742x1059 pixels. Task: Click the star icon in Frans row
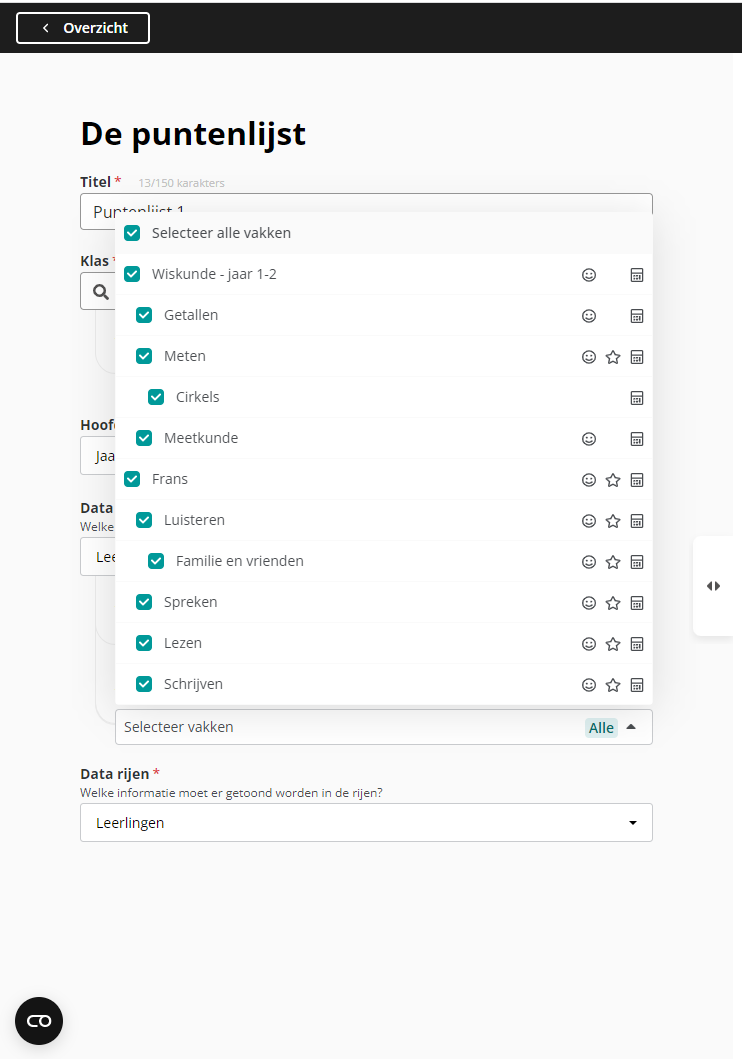[613, 480]
